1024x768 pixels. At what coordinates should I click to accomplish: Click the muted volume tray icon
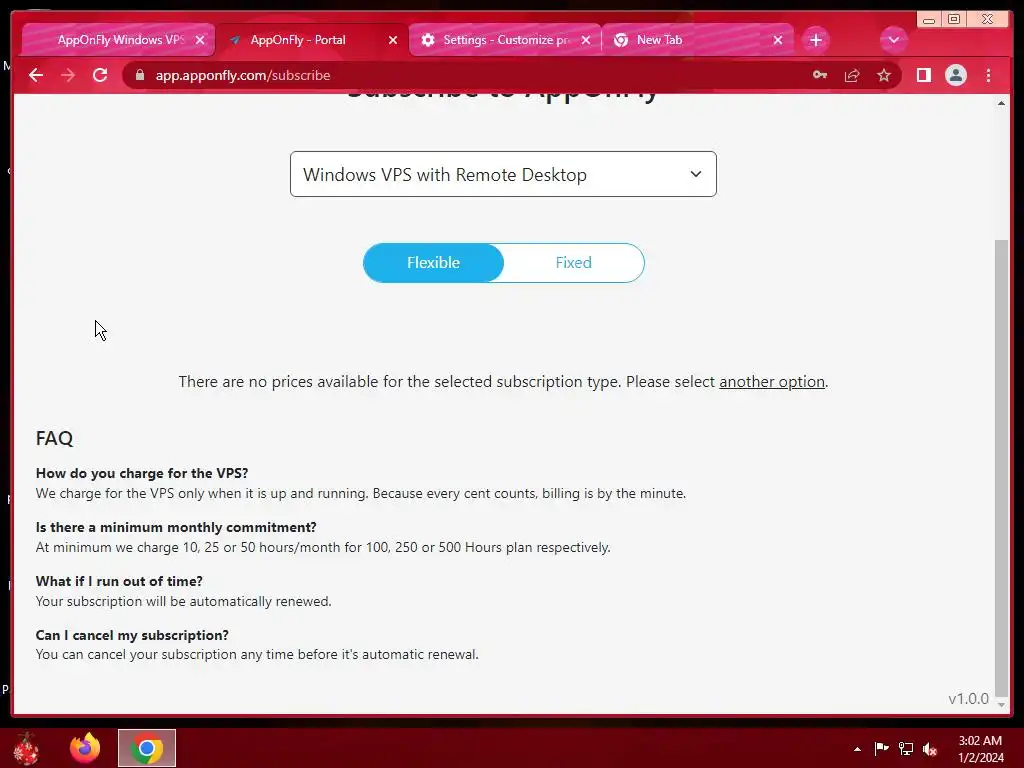point(930,748)
